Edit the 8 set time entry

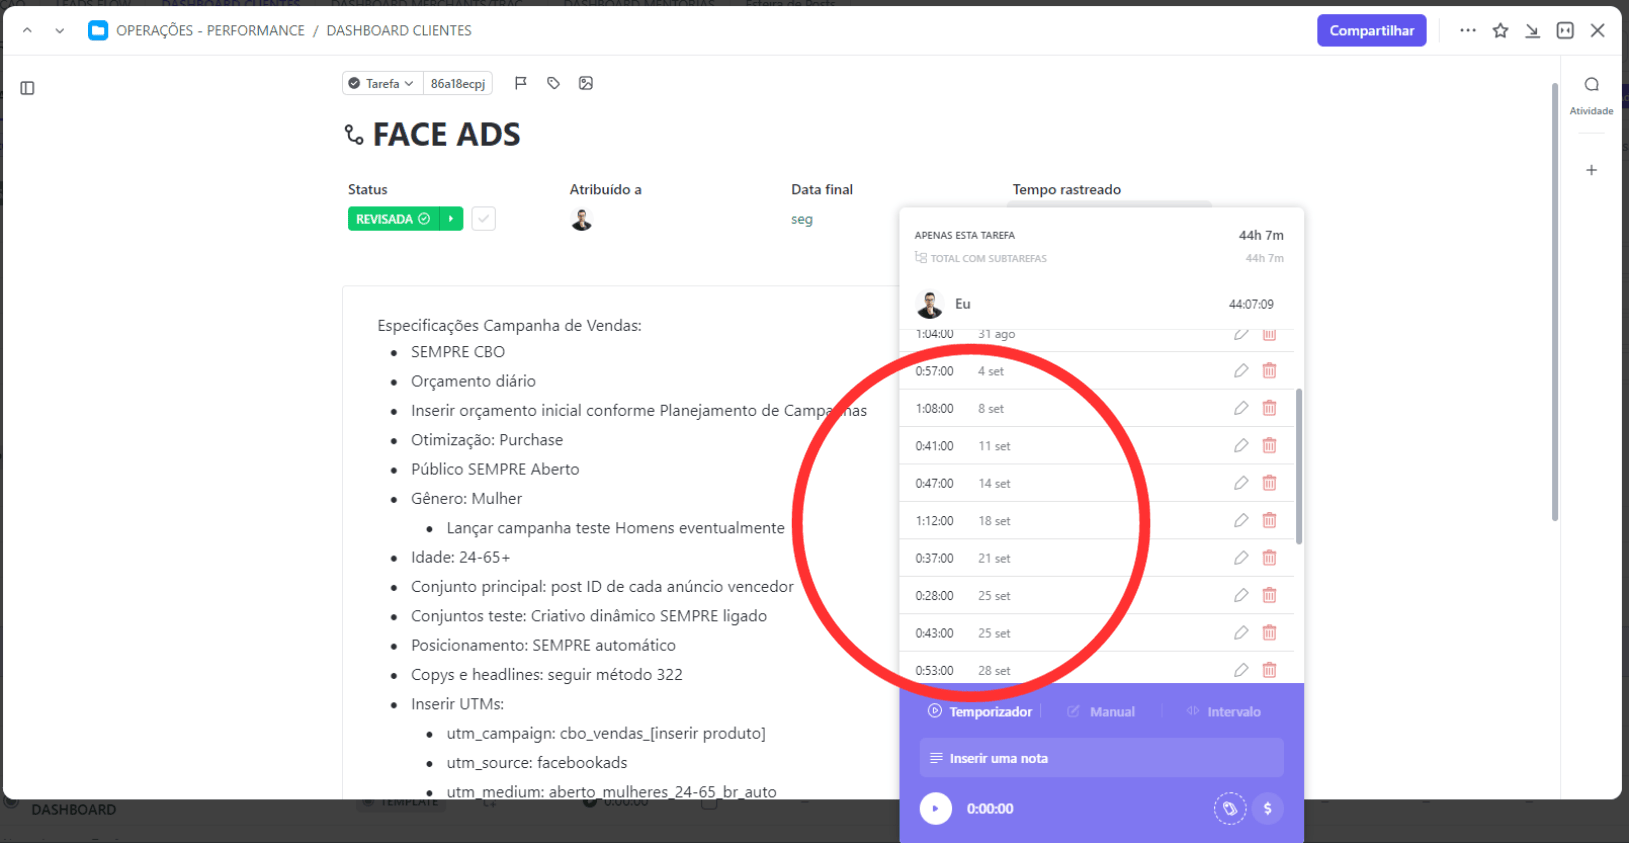click(x=1241, y=408)
